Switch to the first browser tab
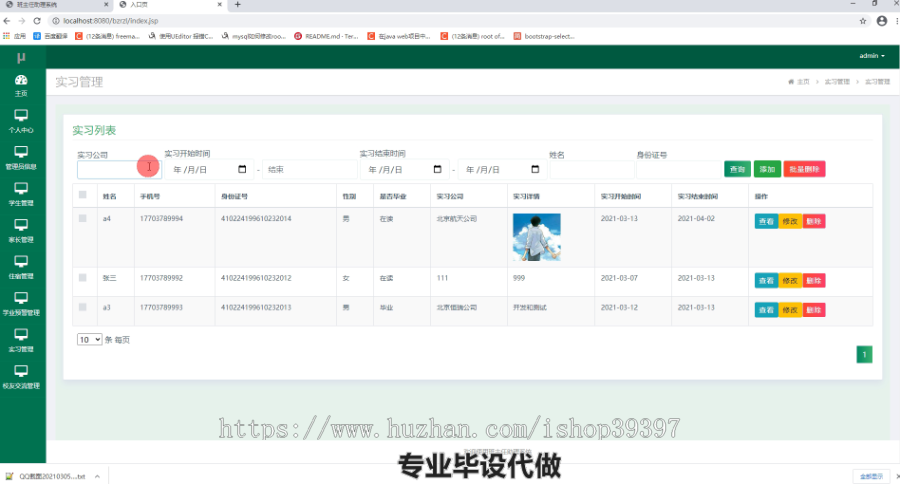This screenshot has width=900, height=484. tap(56, 5)
